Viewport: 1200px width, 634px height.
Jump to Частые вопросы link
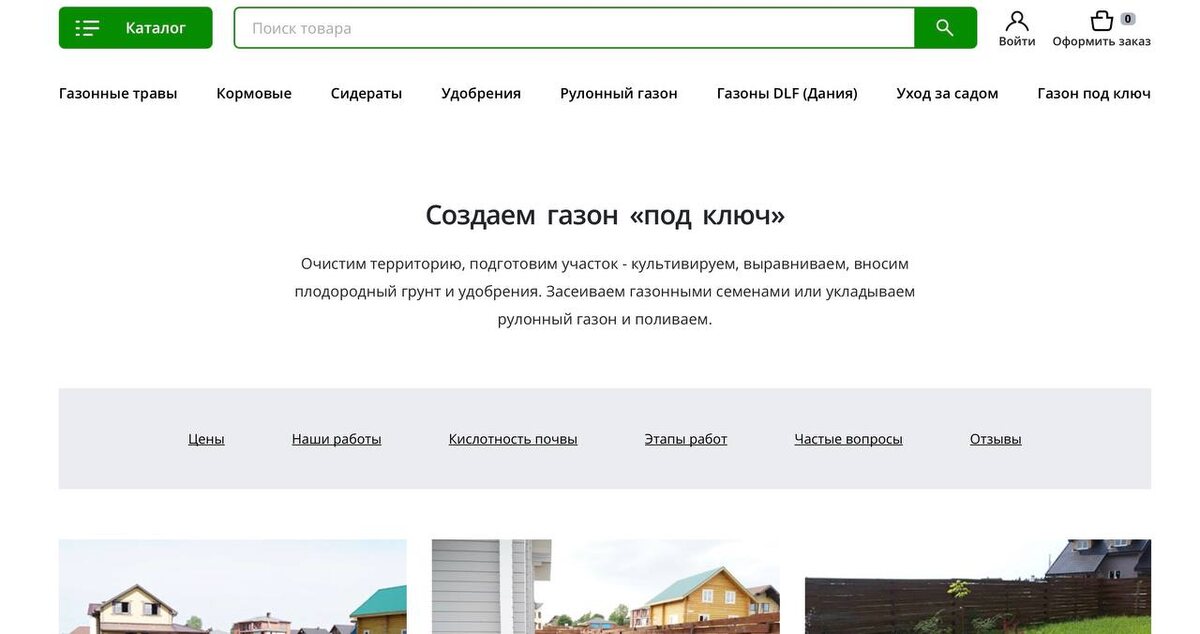(x=848, y=439)
